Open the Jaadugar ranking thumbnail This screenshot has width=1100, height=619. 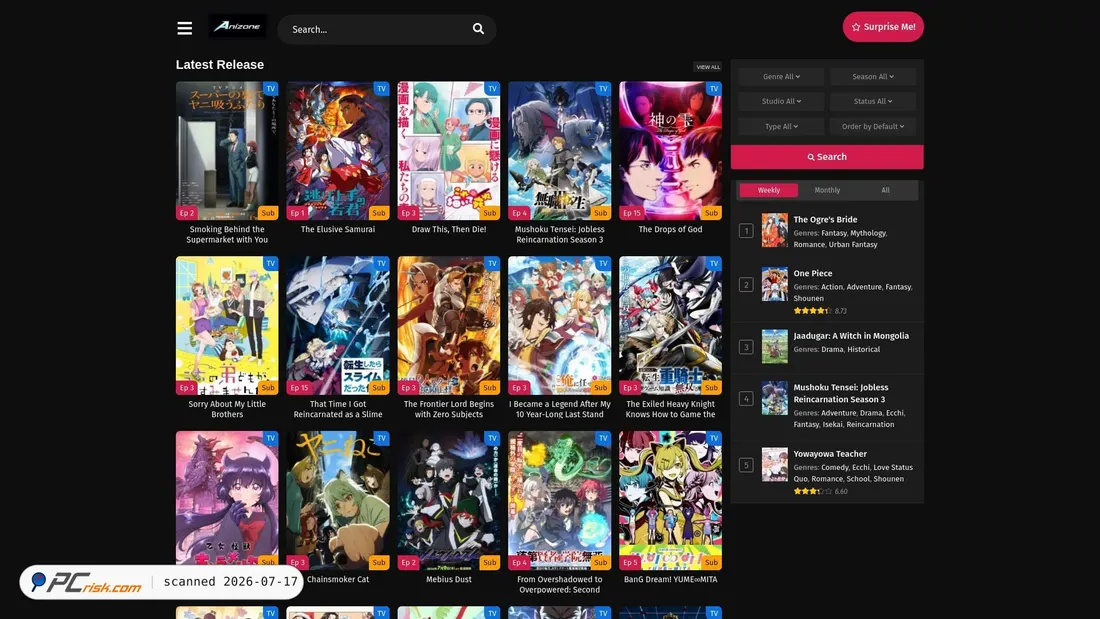pos(774,347)
